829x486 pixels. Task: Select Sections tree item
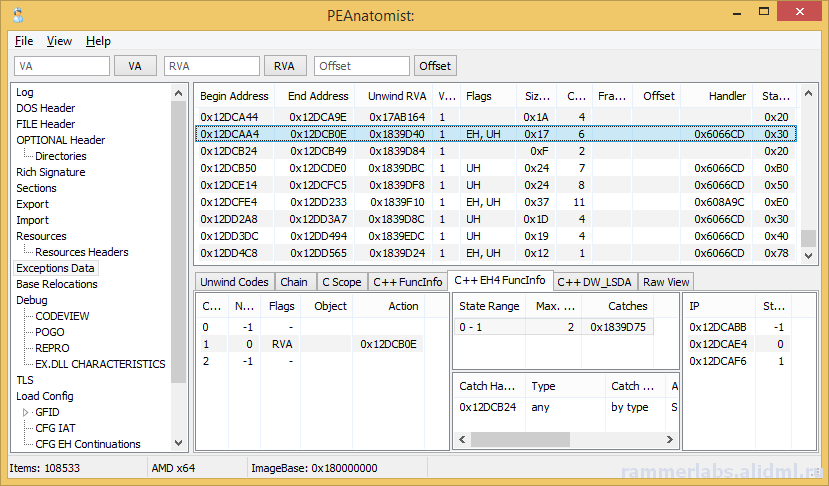coord(36,188)
